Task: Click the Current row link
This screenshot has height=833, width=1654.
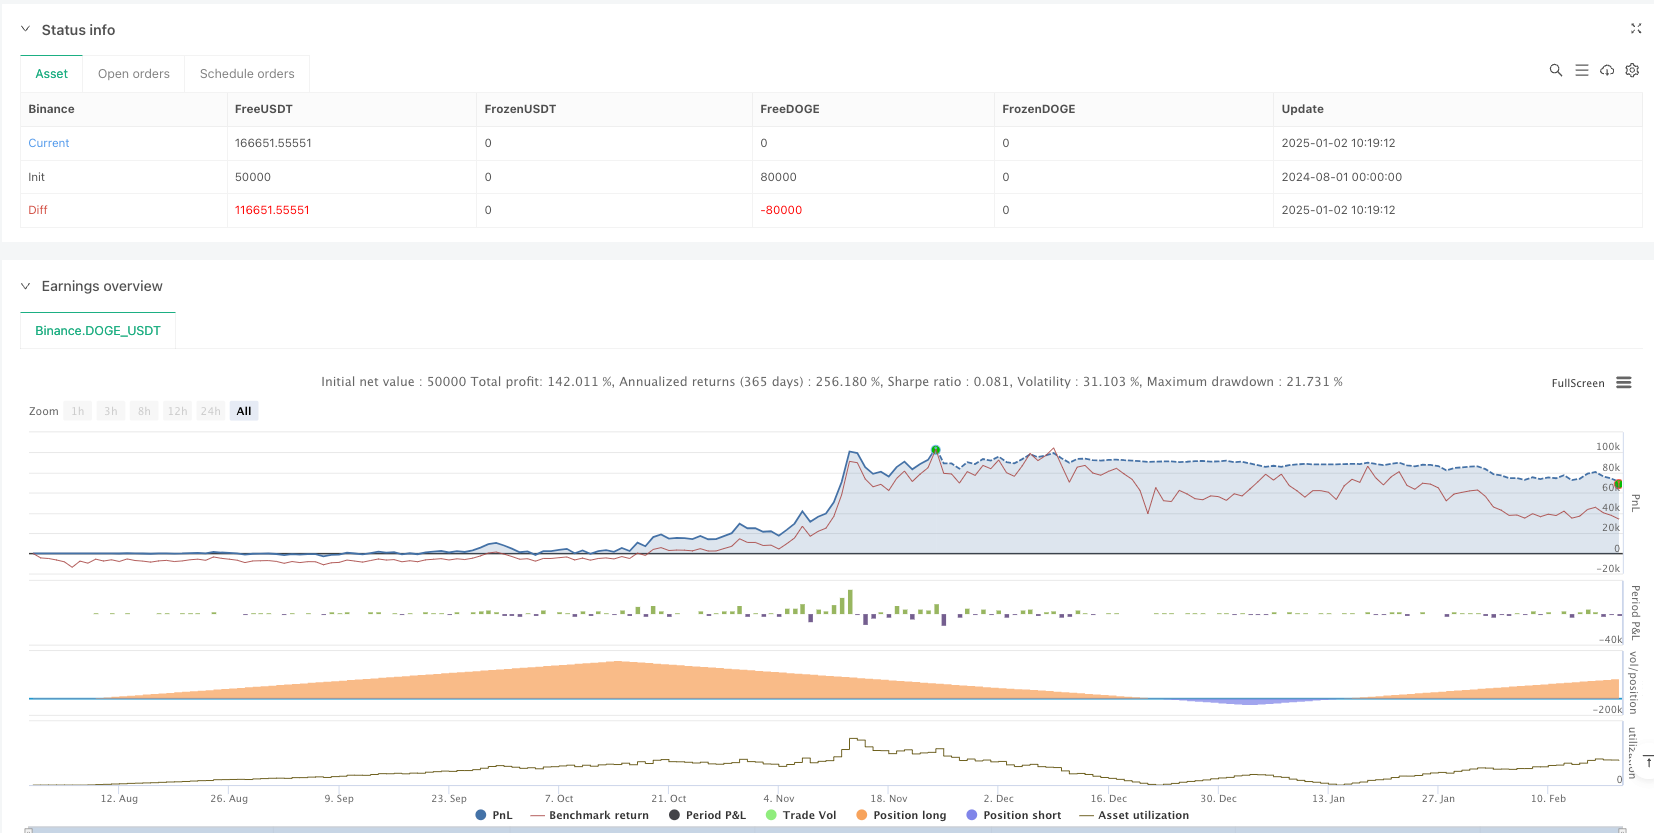Action: point(49,143)
